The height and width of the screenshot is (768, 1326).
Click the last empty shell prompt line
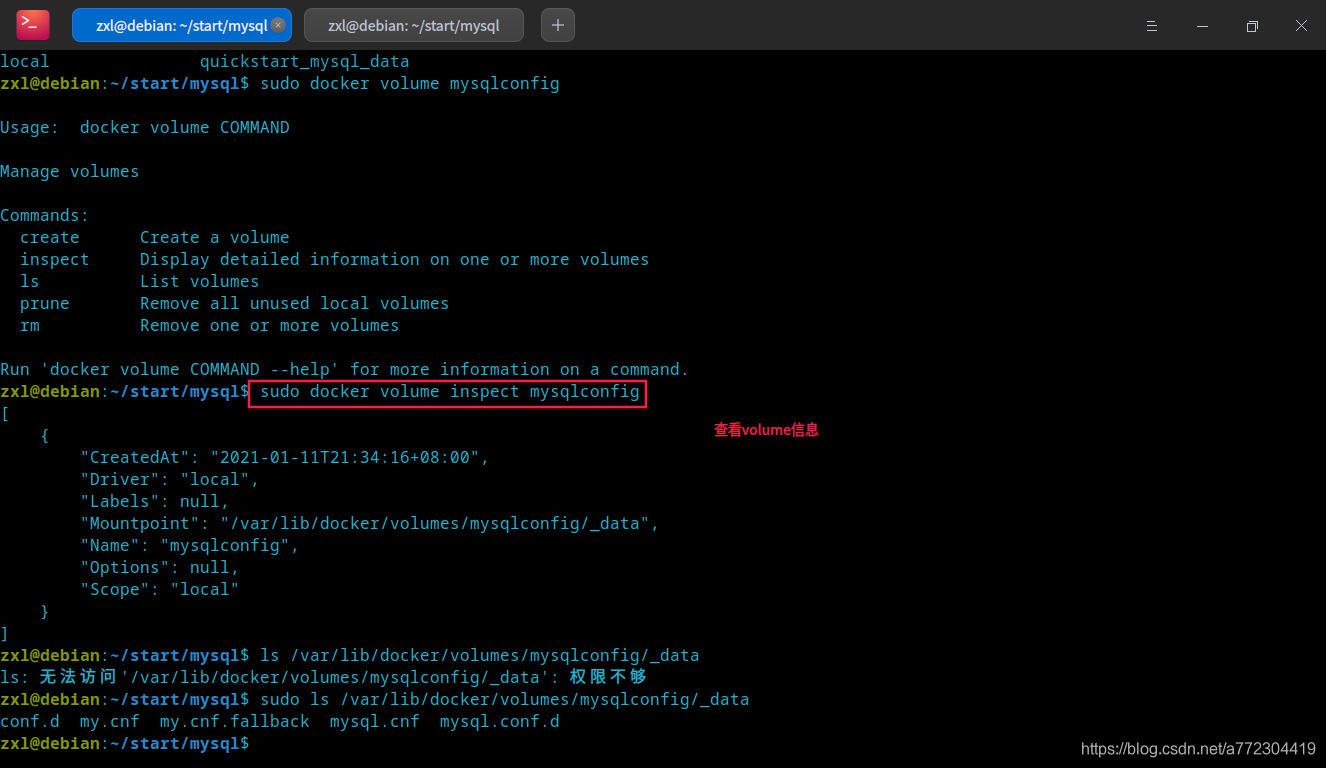tap(125, 744)
